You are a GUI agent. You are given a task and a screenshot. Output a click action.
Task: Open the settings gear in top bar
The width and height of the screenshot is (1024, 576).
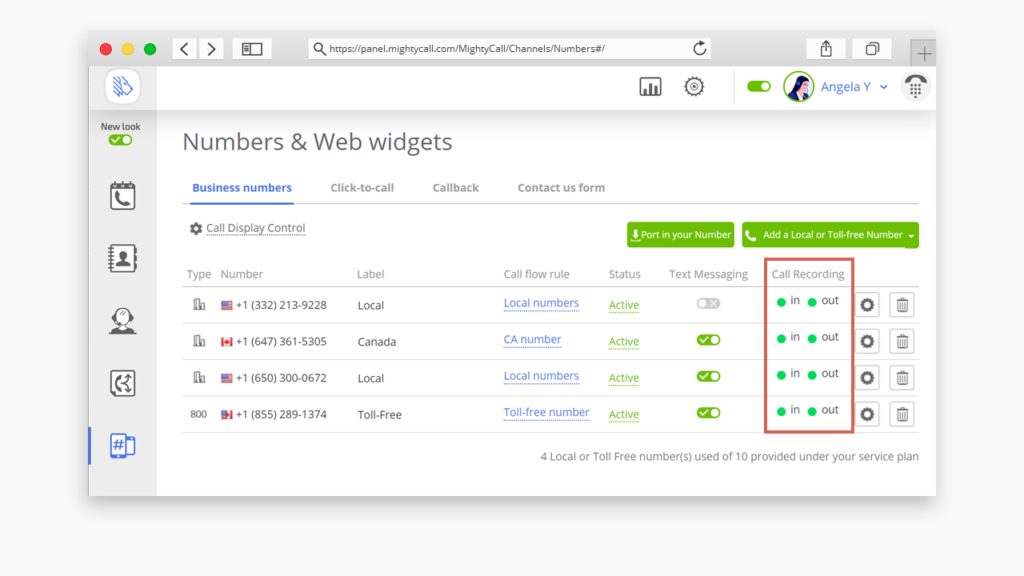(x=694, y=87)
